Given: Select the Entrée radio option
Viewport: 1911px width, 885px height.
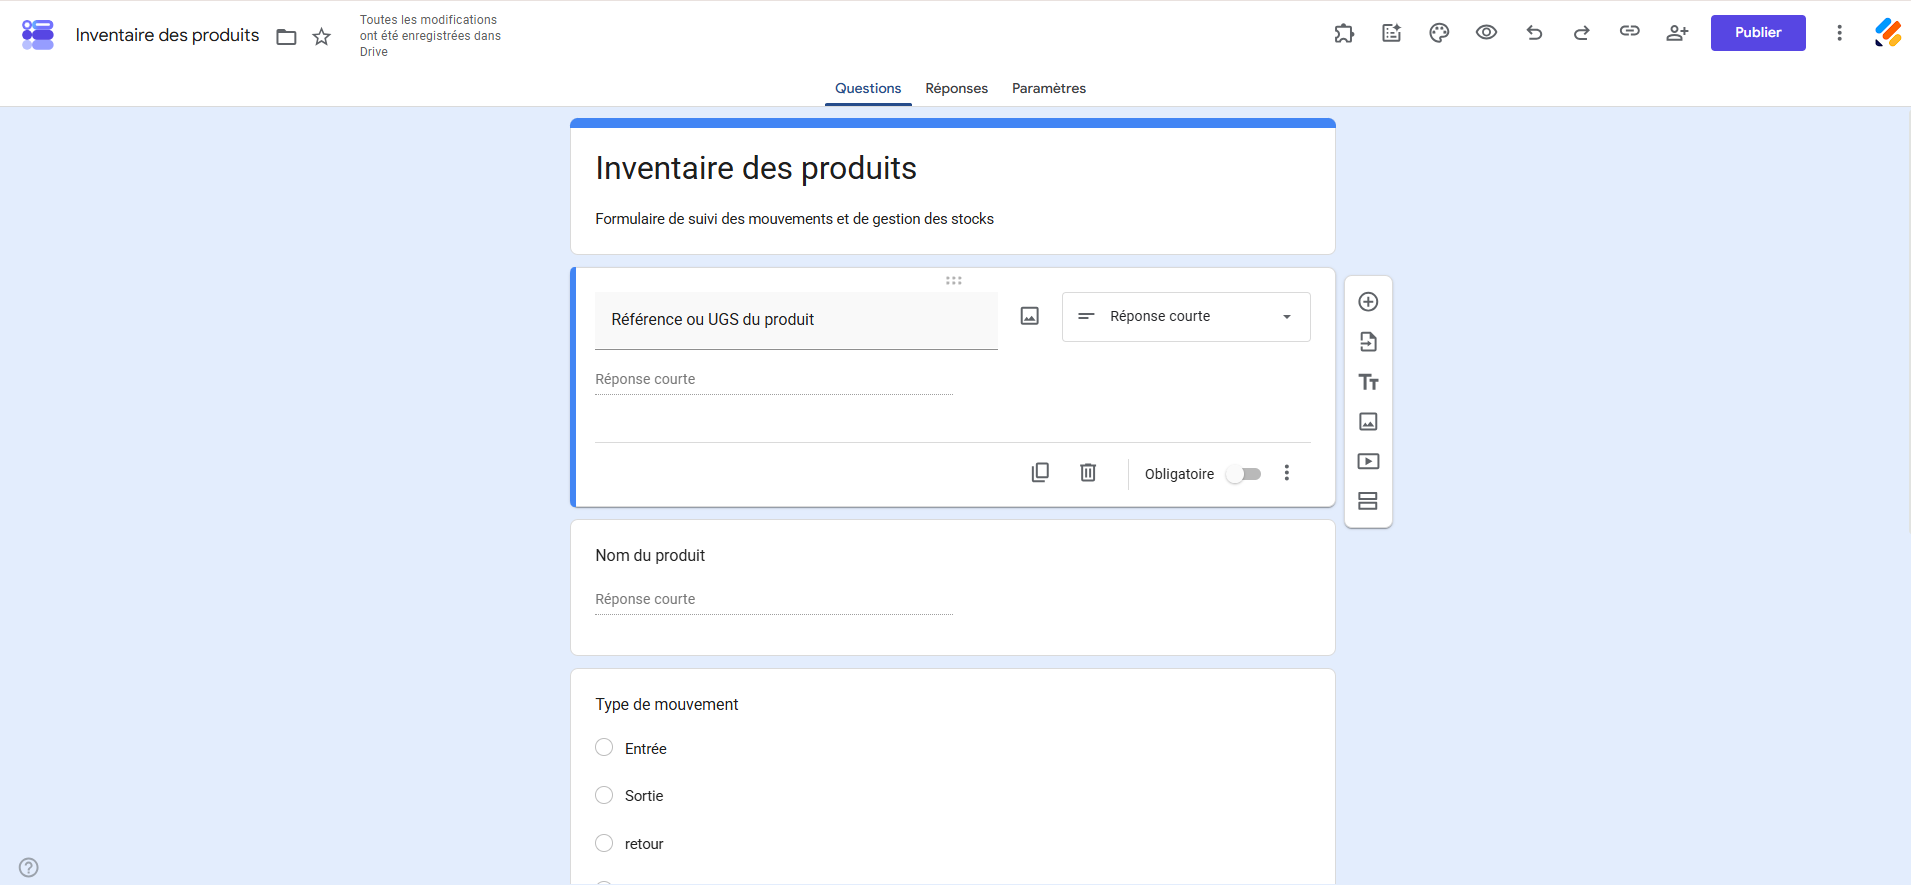Looking at the screenshot, I should [x=604, y=748].
